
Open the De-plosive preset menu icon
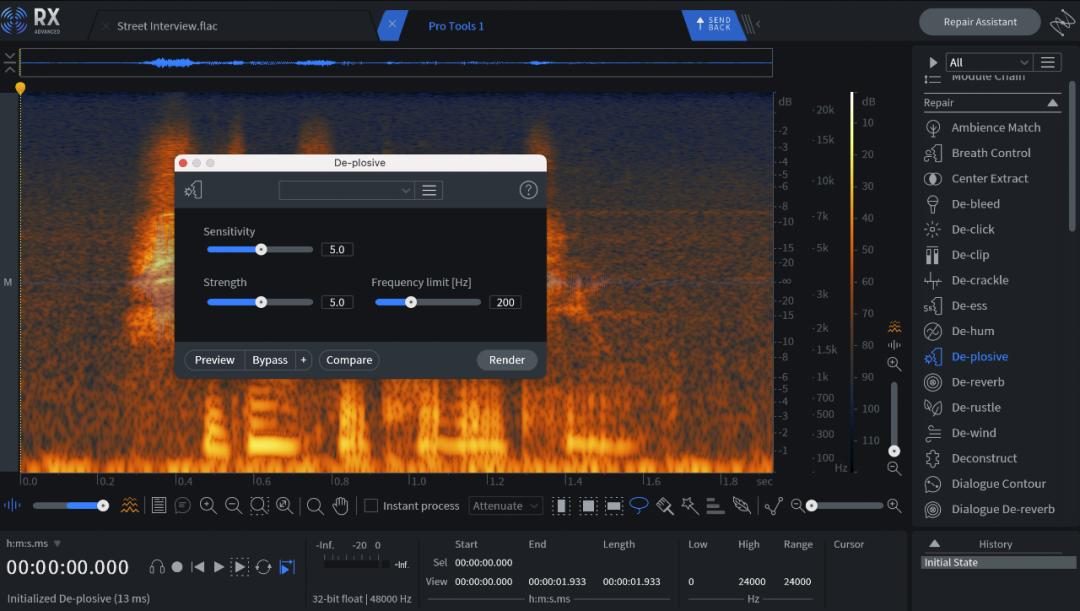[429, 190]
